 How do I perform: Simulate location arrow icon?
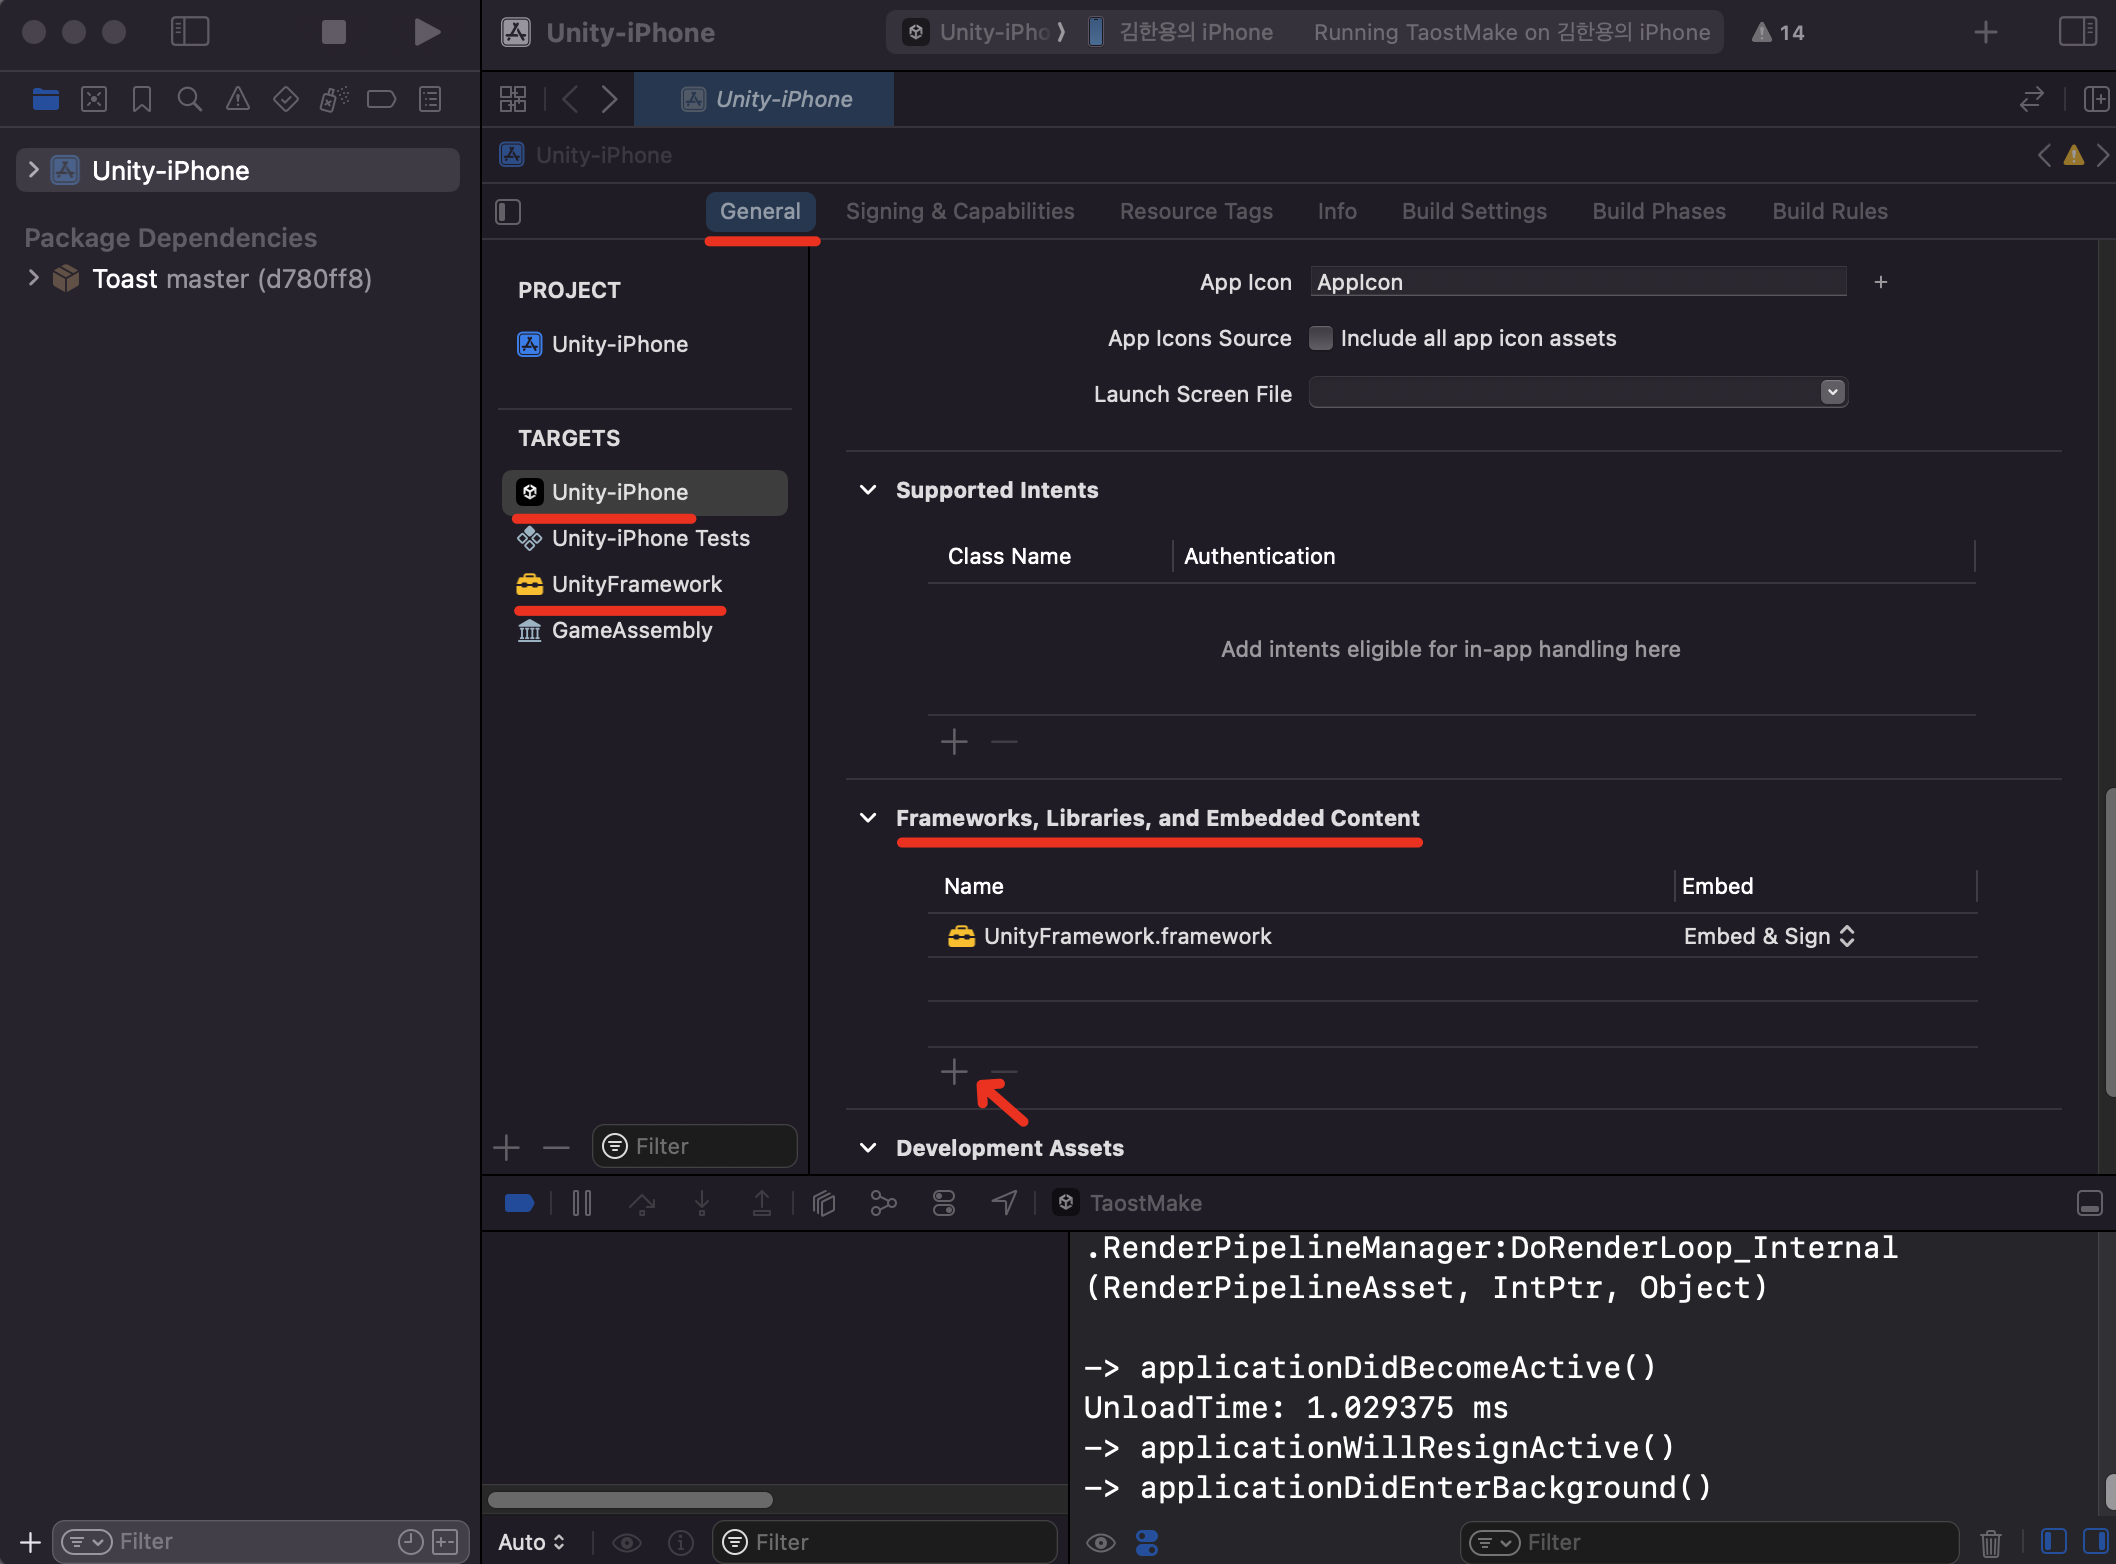pos(1005,1203)
